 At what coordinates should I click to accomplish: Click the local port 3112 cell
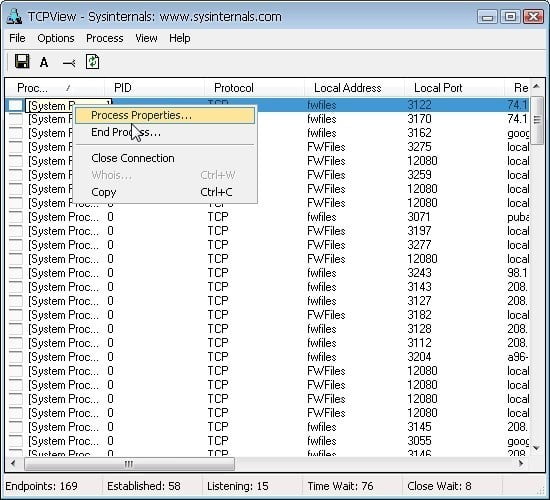click(419, 343)
